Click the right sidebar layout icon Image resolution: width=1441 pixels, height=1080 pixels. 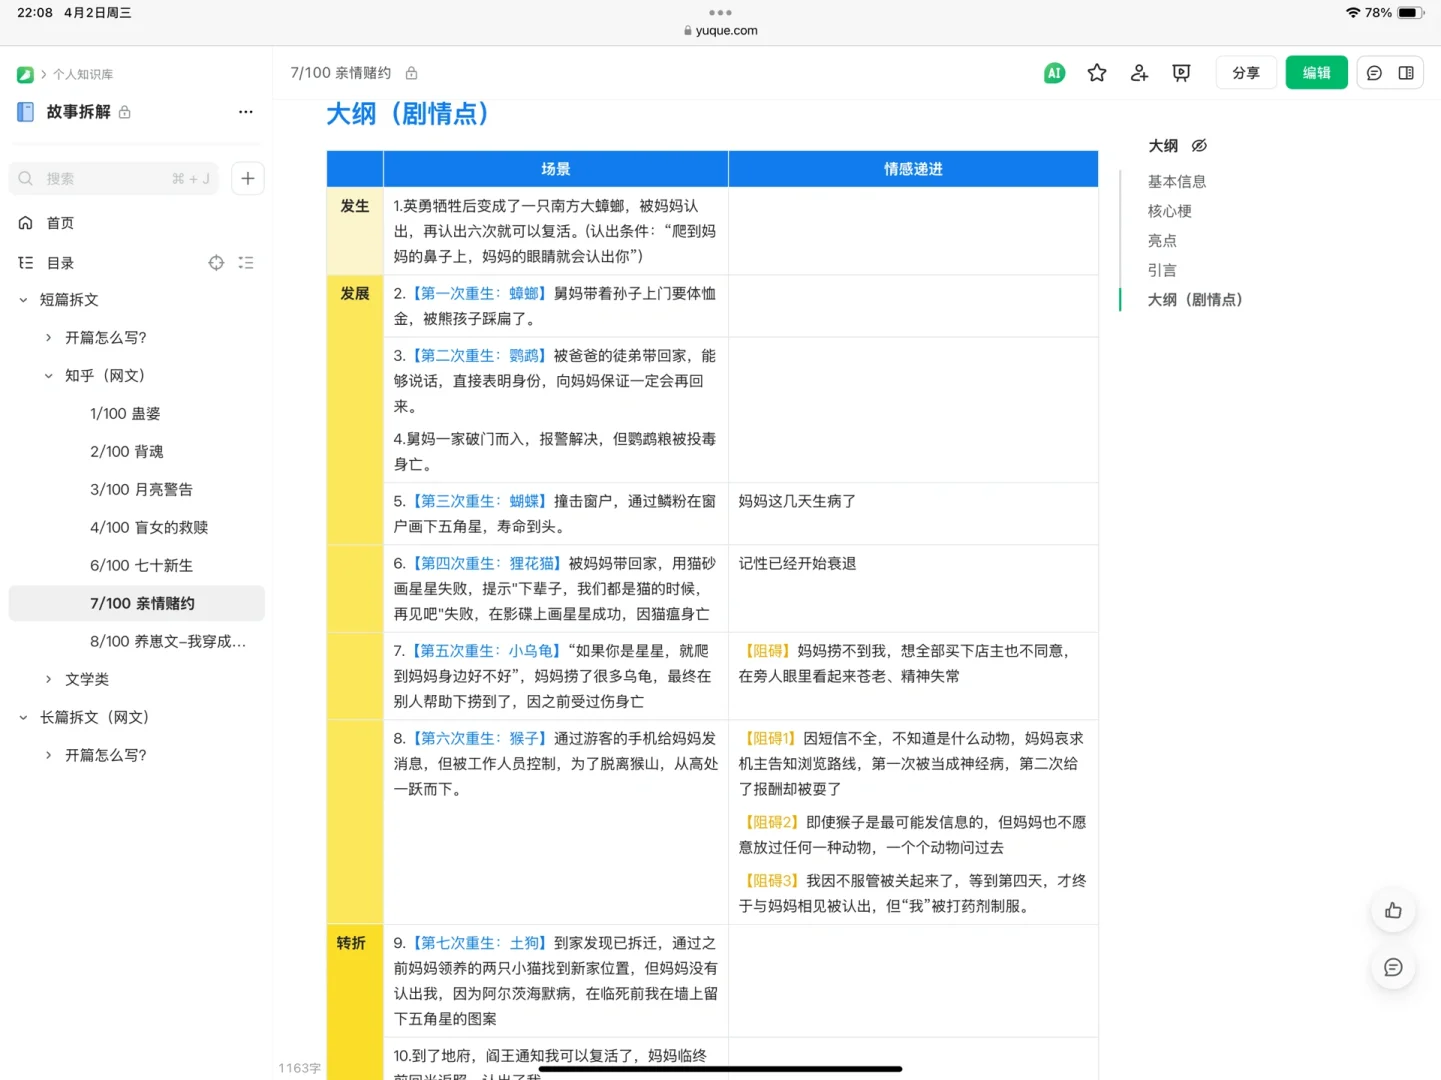click(1406, 72)
